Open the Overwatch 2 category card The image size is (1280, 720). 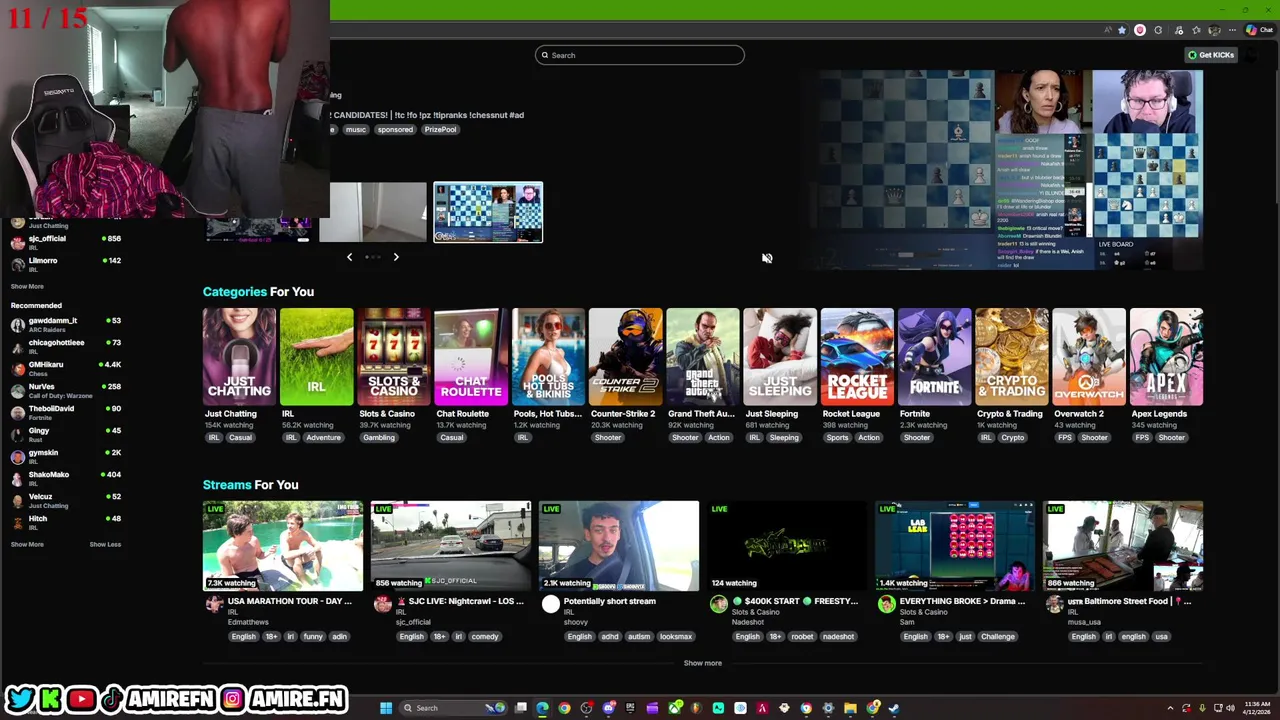point(1089,357)
